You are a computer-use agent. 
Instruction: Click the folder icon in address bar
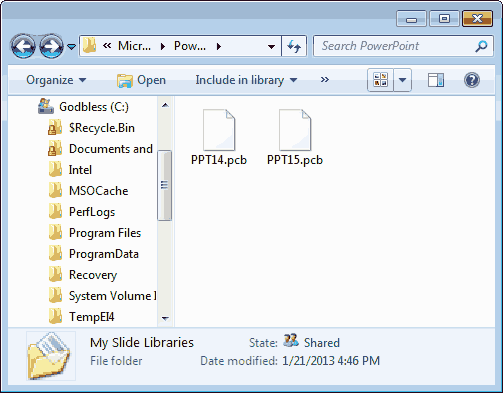pyautogui.click(x=89, y=46)
